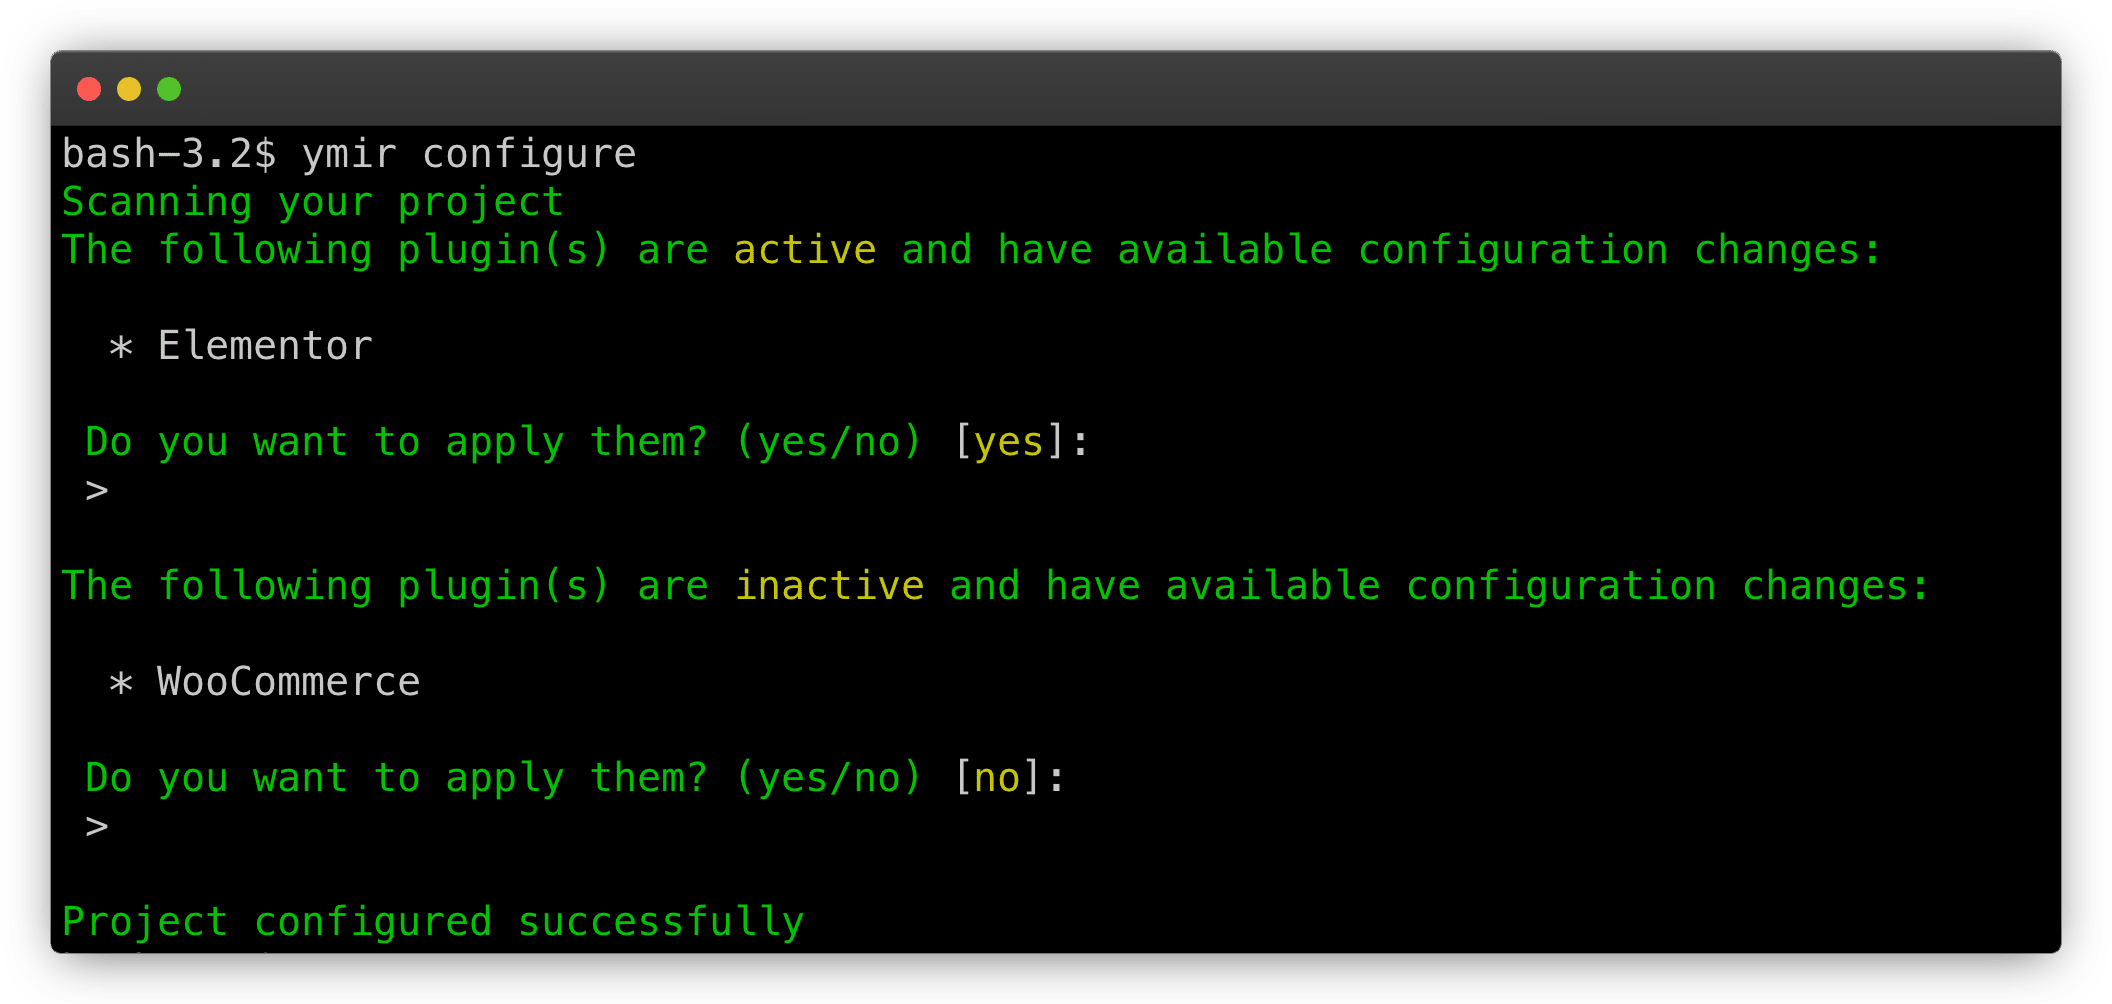Click the 'ymir configure' command text
Image resolution: width=2112 pixels, height=1004 pixels.
click(x=469, y=155)
